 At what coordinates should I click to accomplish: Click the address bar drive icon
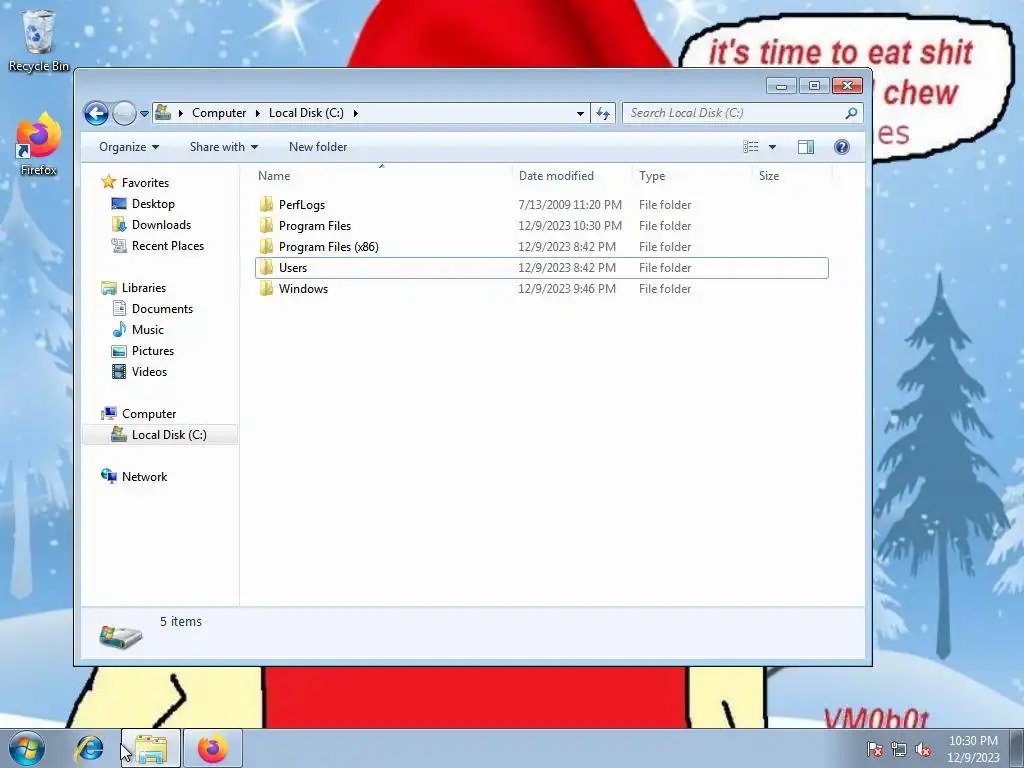(x=163, y=113)
